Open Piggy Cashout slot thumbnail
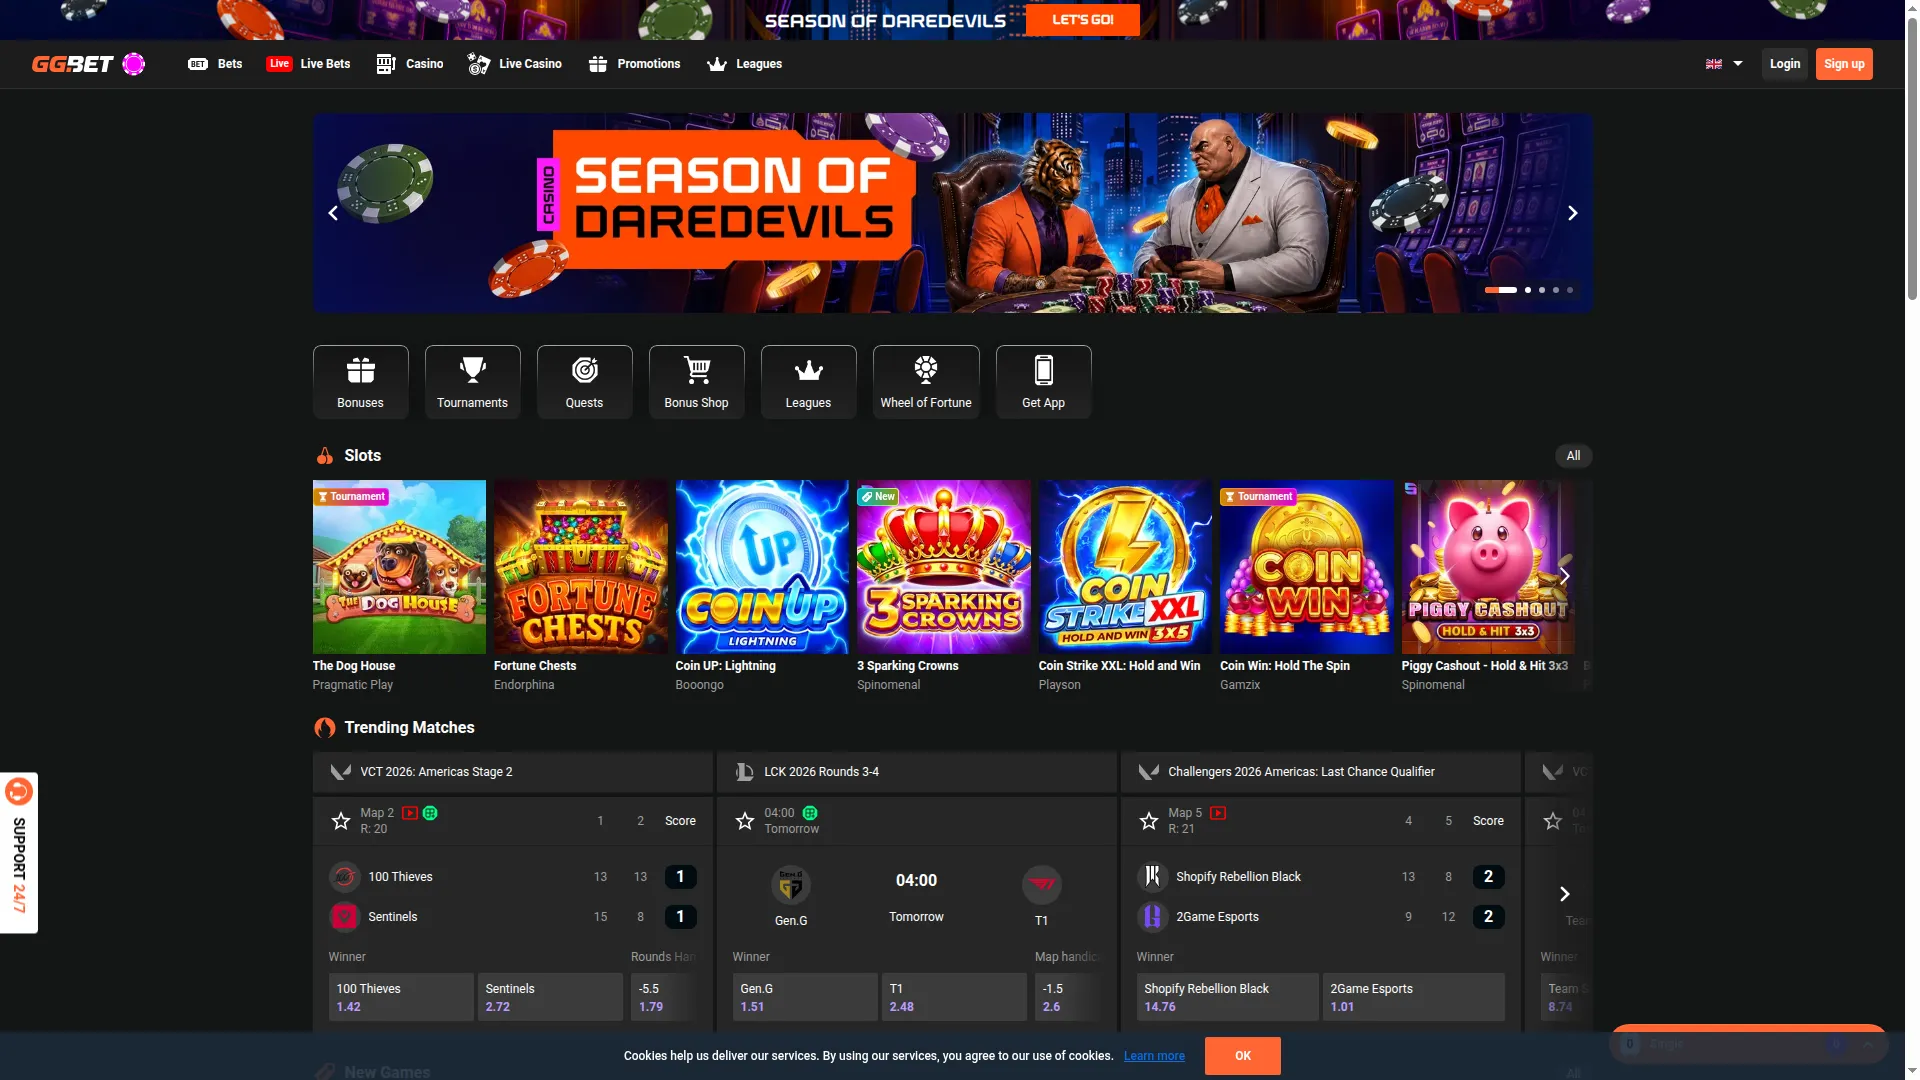This screenshot has width=1920, height=1080. click(1488, 567)
